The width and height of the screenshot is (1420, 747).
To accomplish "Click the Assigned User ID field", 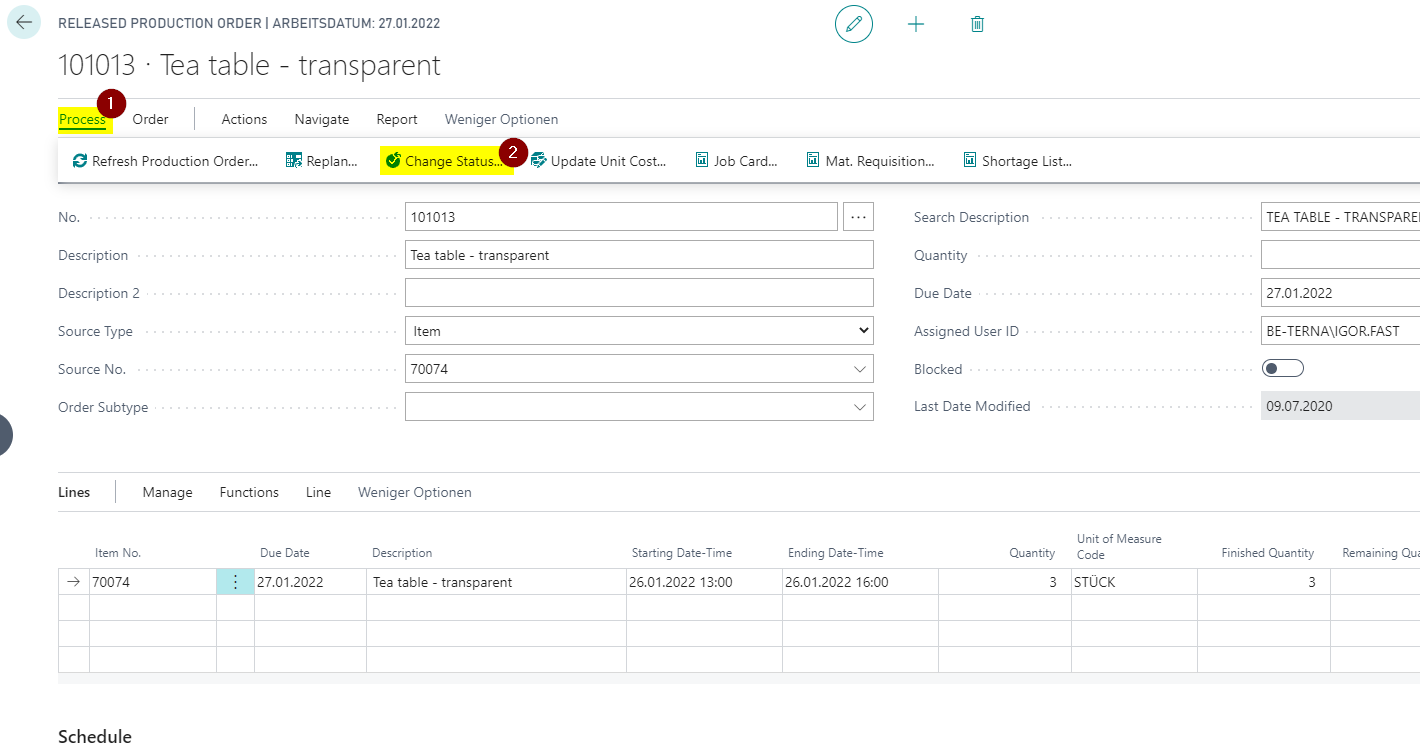I will [x=1340, y=331].
